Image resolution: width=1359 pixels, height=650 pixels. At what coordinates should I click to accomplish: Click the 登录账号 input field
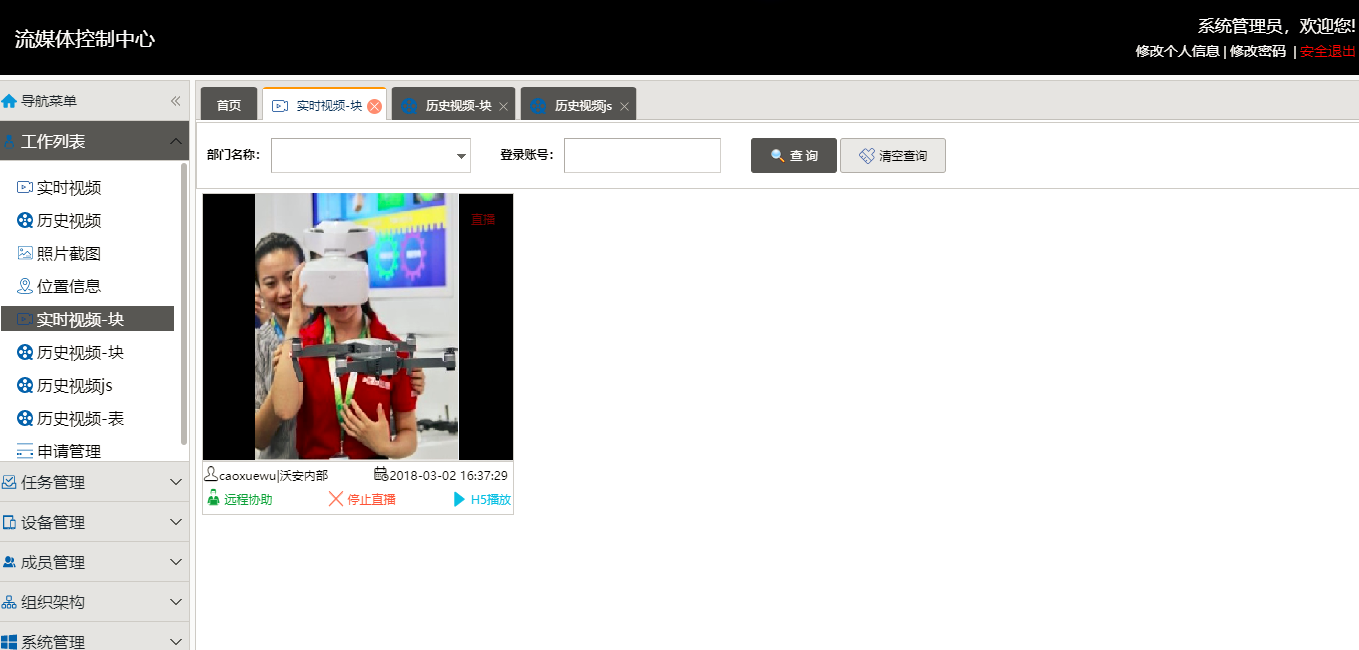(x=642, y=156)
